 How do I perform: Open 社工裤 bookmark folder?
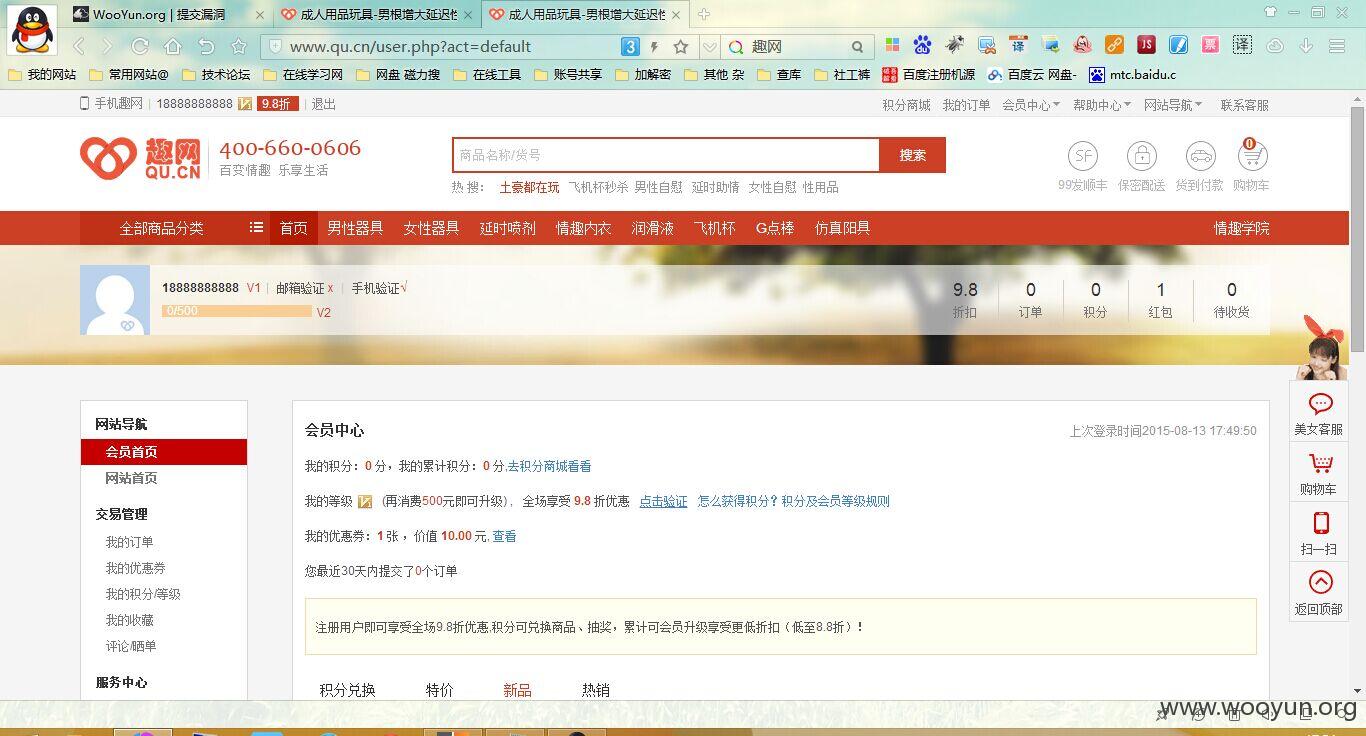[x=842, y=75]
